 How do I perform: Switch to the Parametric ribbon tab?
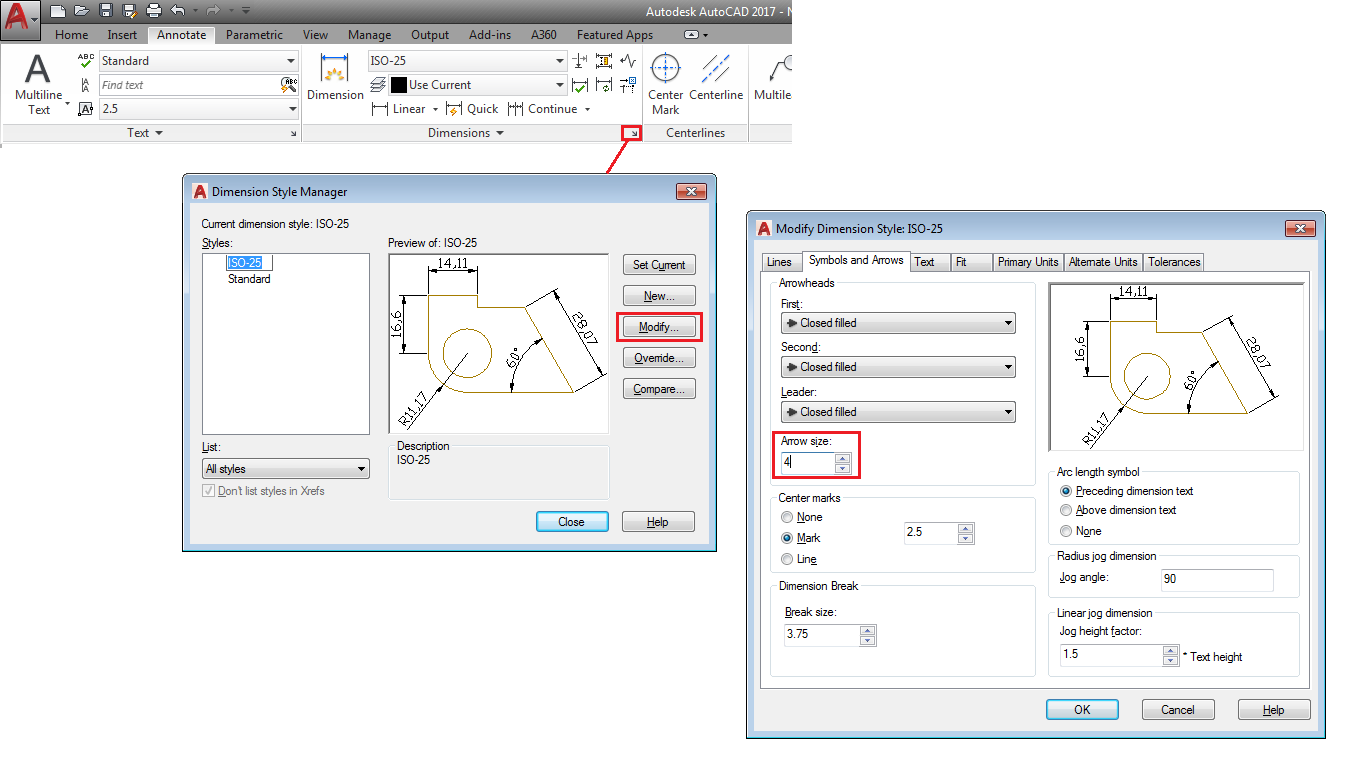click(x=254, y=35)
